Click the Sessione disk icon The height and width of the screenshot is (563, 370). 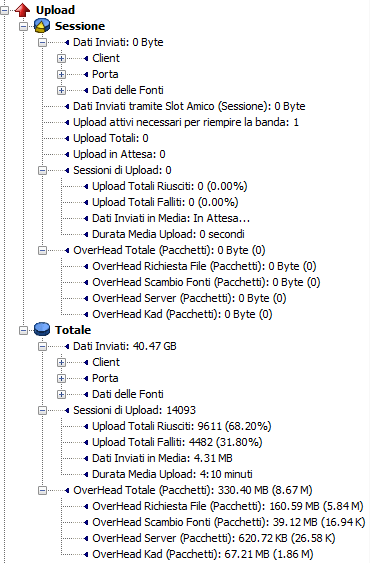(42, 26)
